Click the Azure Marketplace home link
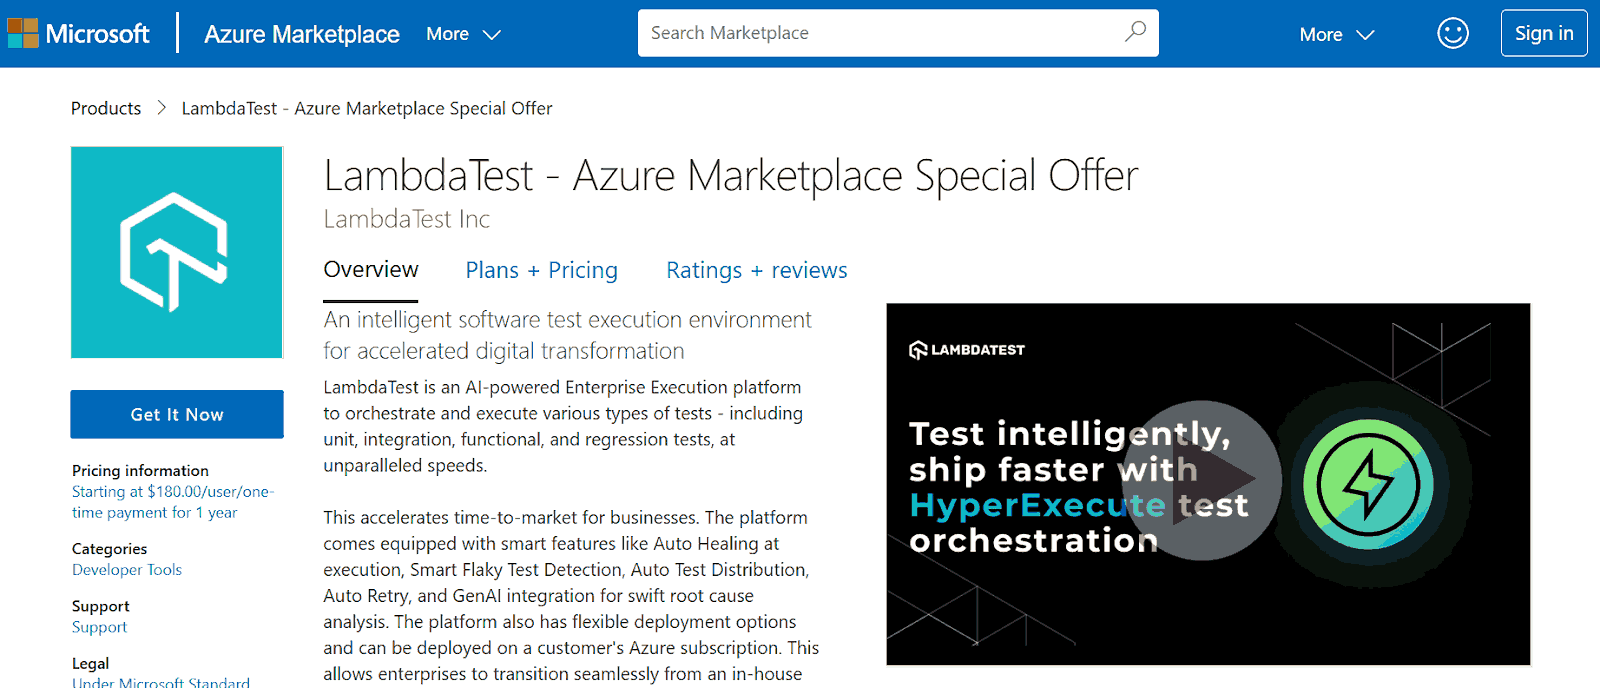Viewport: 1600px width, 688px height. coord(301,33)
